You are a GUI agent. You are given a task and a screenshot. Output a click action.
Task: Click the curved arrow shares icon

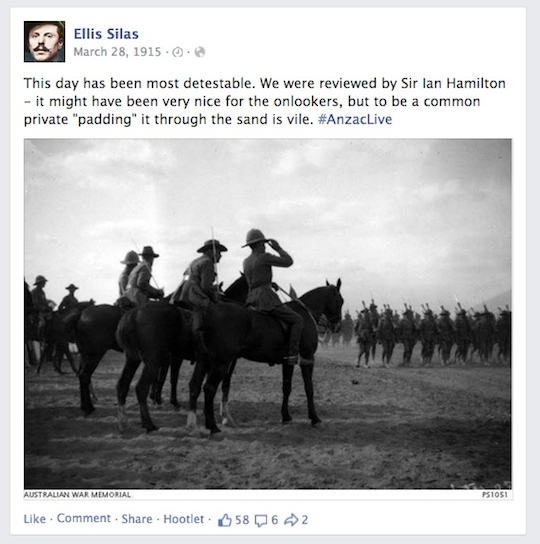click(291, 520)
